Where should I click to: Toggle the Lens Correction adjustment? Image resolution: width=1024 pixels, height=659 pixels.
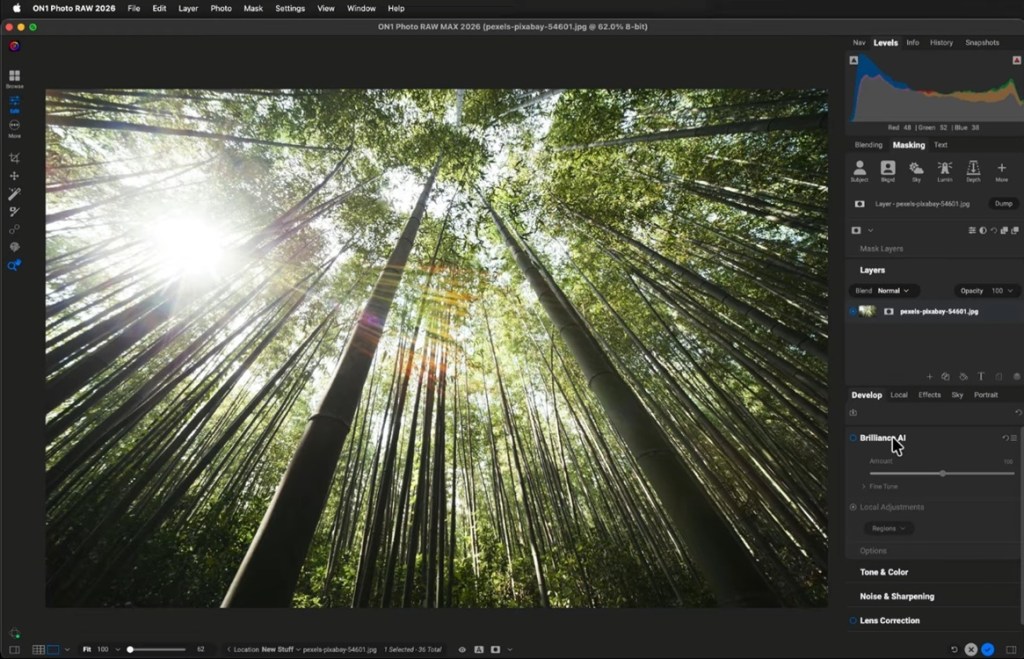[851, 620]
